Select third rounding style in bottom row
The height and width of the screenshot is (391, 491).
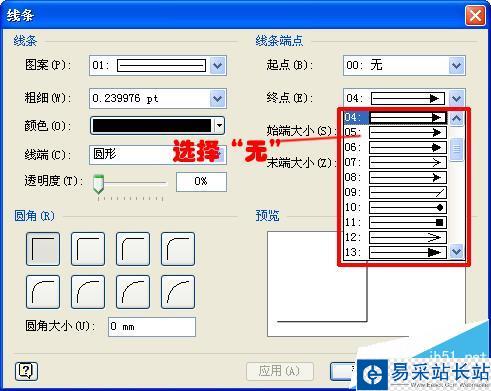[x=133, y=292]
